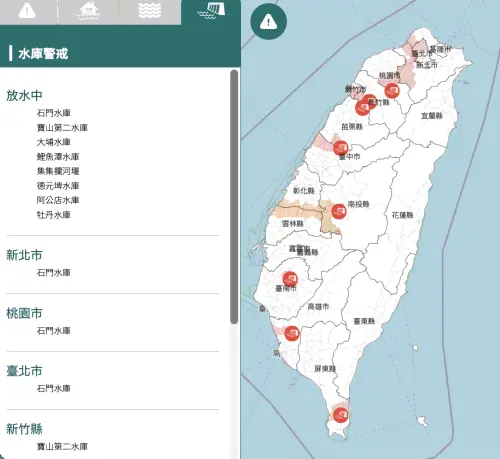This screenshot has width=500, height=459.
Task: Click the 新北市 label on the map
Action: pos(427,65)
